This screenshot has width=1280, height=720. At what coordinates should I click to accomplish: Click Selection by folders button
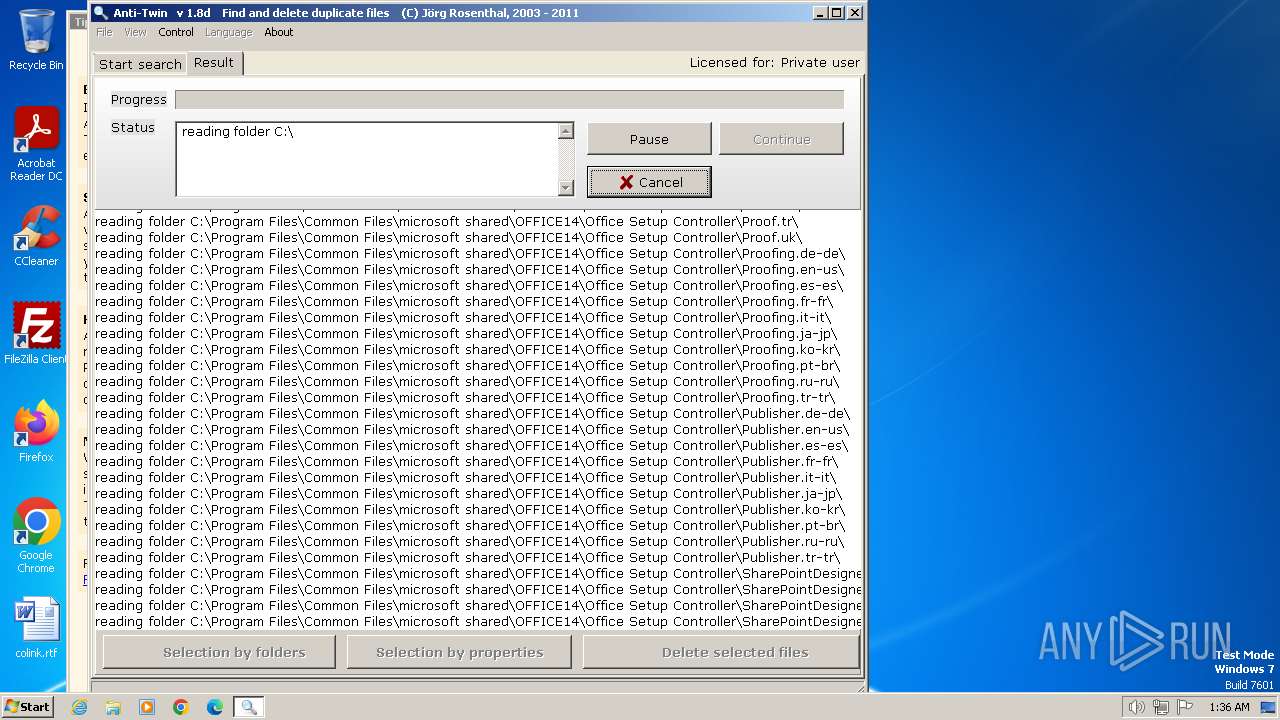tap(219, 652)
